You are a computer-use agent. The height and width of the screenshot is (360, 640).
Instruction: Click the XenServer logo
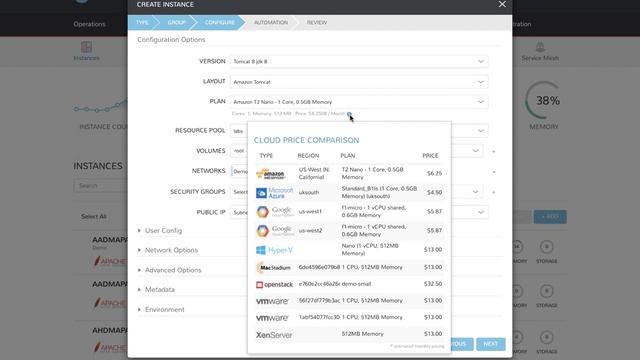(274, 335)
